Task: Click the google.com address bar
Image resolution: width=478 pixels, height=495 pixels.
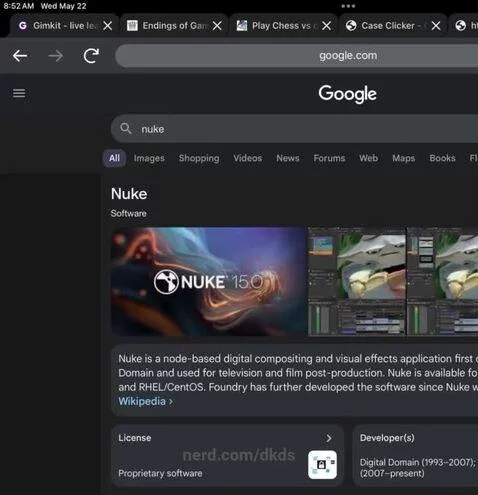Action: 297,56
